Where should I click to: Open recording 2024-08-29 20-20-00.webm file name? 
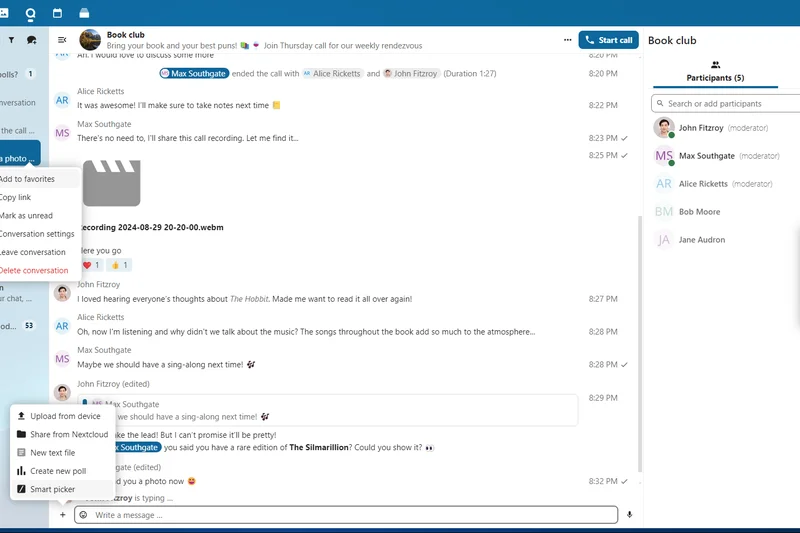152,227
